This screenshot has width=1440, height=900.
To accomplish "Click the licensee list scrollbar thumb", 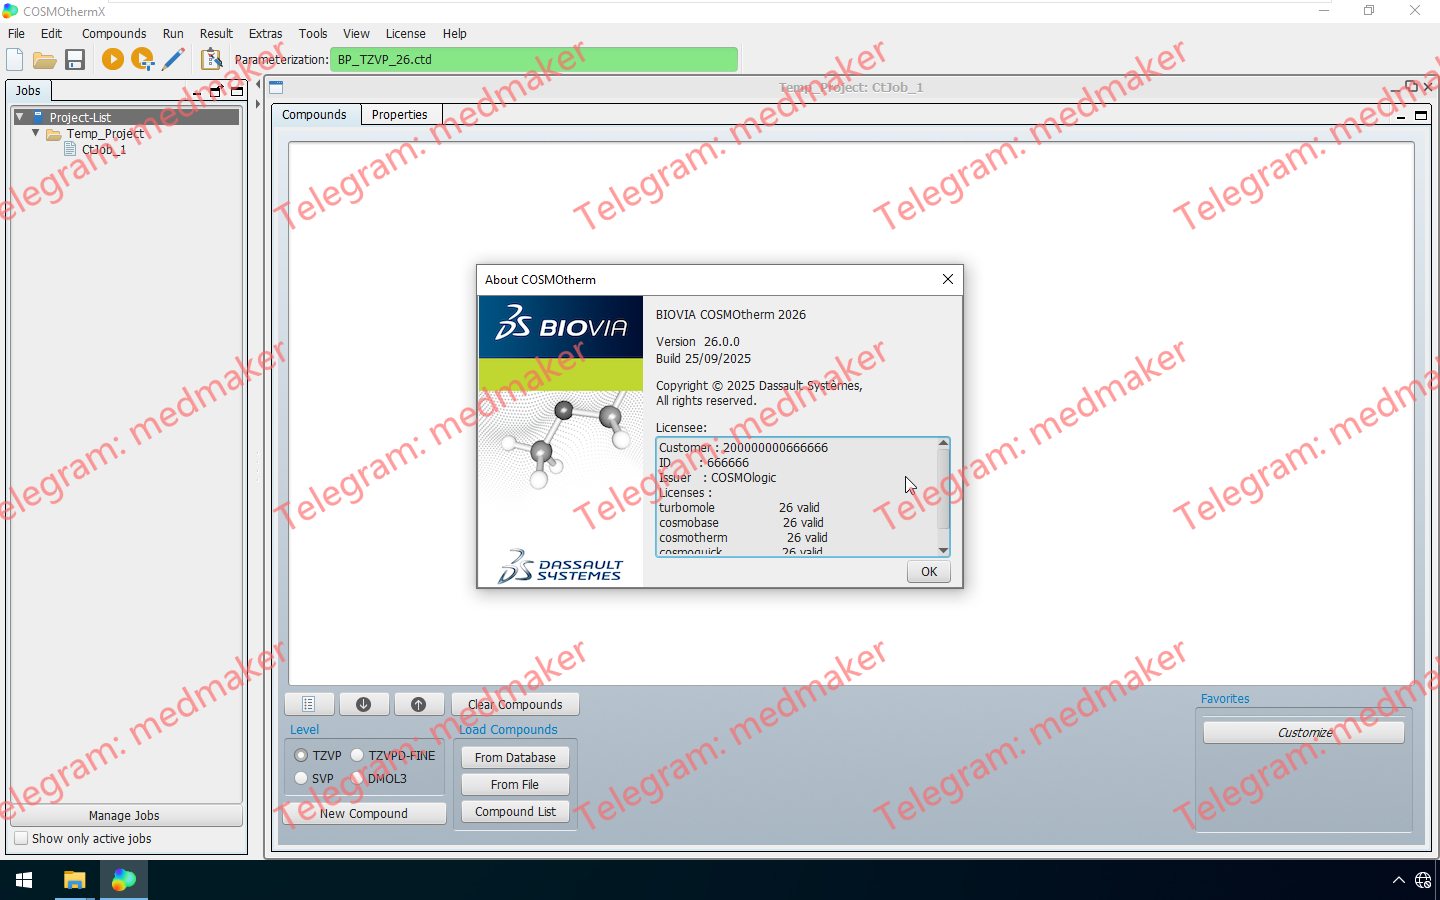I will pyautogui.click(x=943, y=488).
